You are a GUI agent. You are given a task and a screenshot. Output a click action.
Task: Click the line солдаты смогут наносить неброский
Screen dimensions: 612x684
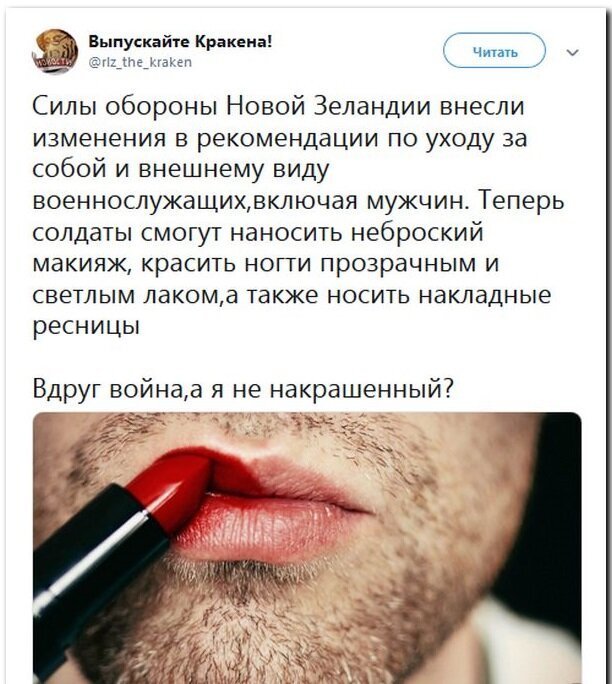pyautogui.click(x=258, y=232)
